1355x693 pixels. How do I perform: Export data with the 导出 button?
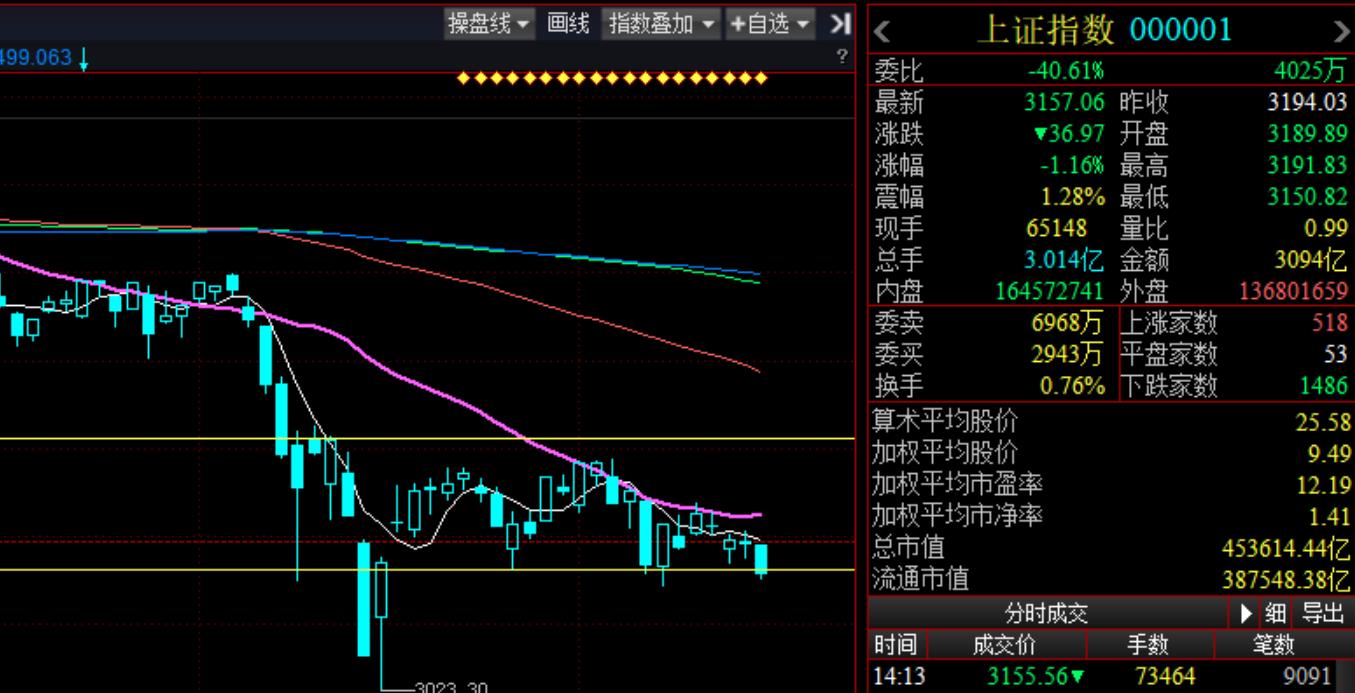point(1322,613)
